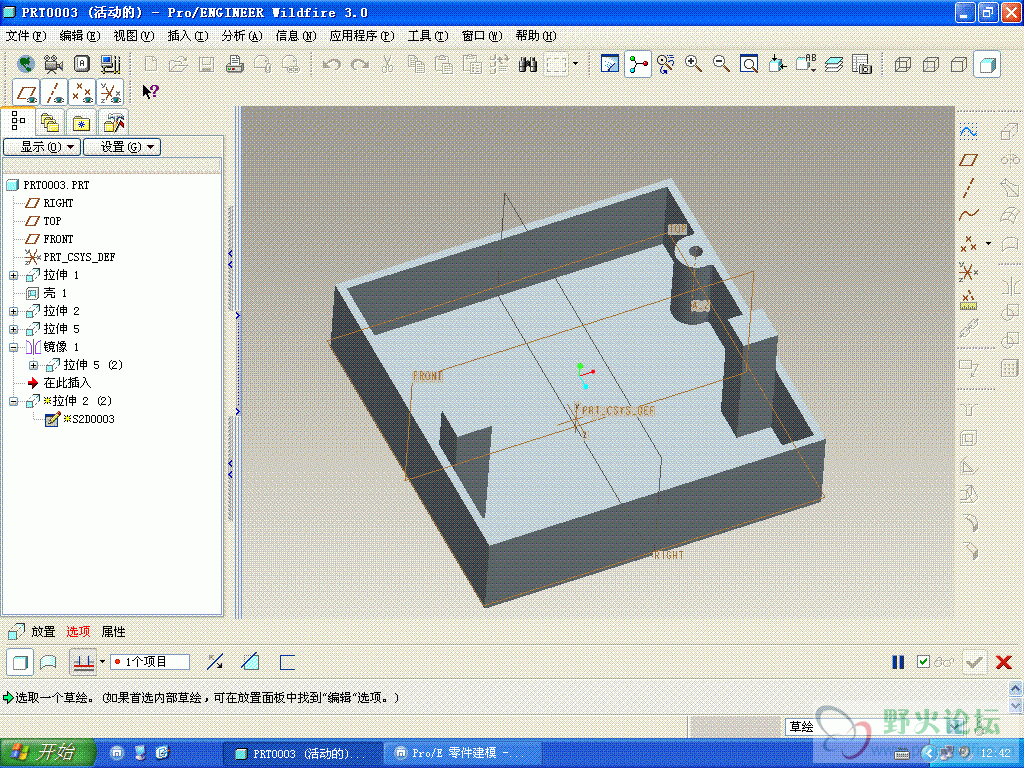Open the 设置 dropdown in the model tree
The width and height of the screenshot is (1024, 768).
tap(122, 147)
